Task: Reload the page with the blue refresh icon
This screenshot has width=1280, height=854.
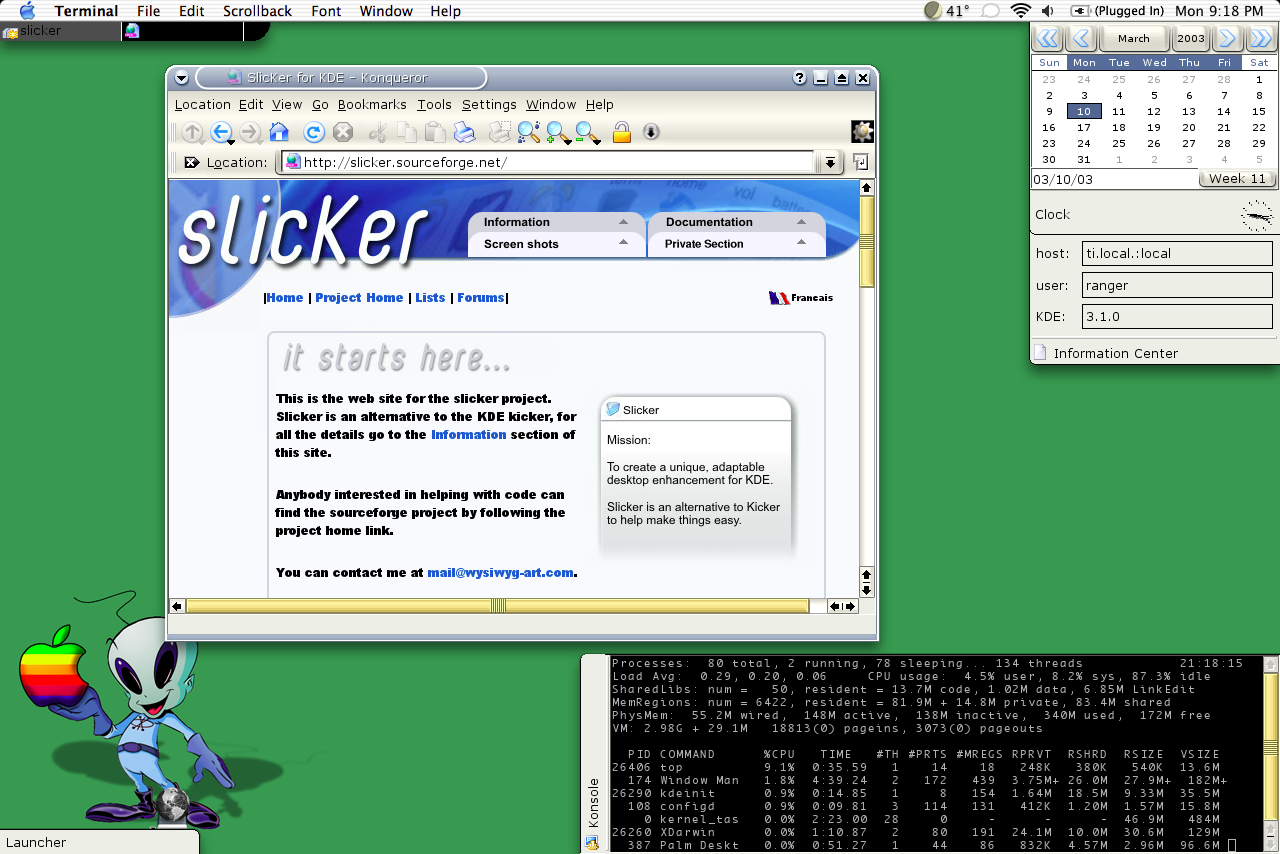Action: coord(314,132)
